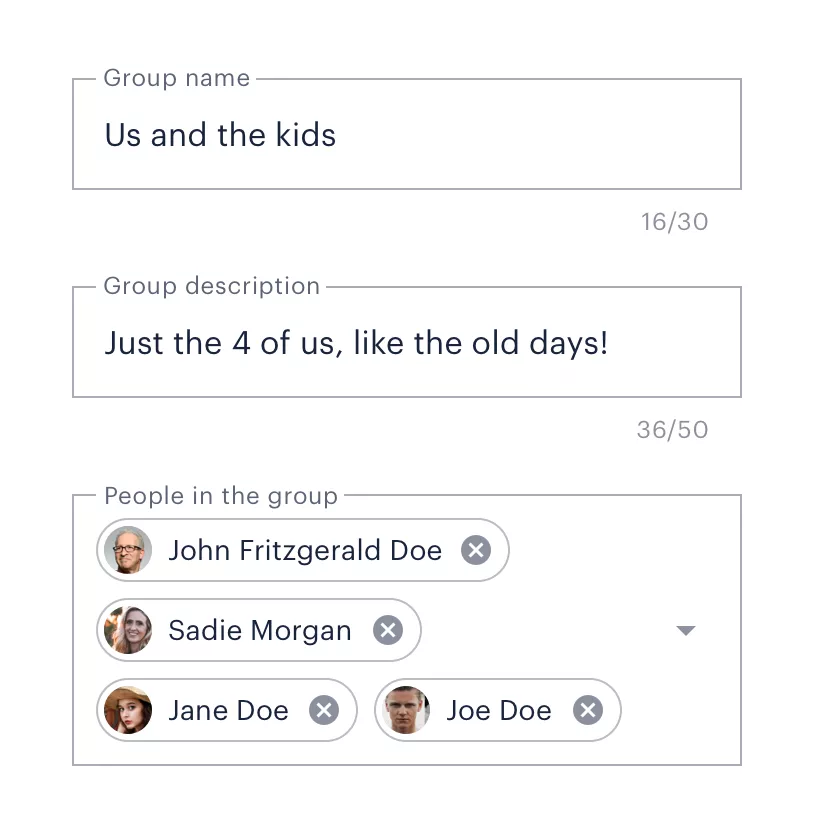Select the Jane Doe chip name

(x=228, y=710)
